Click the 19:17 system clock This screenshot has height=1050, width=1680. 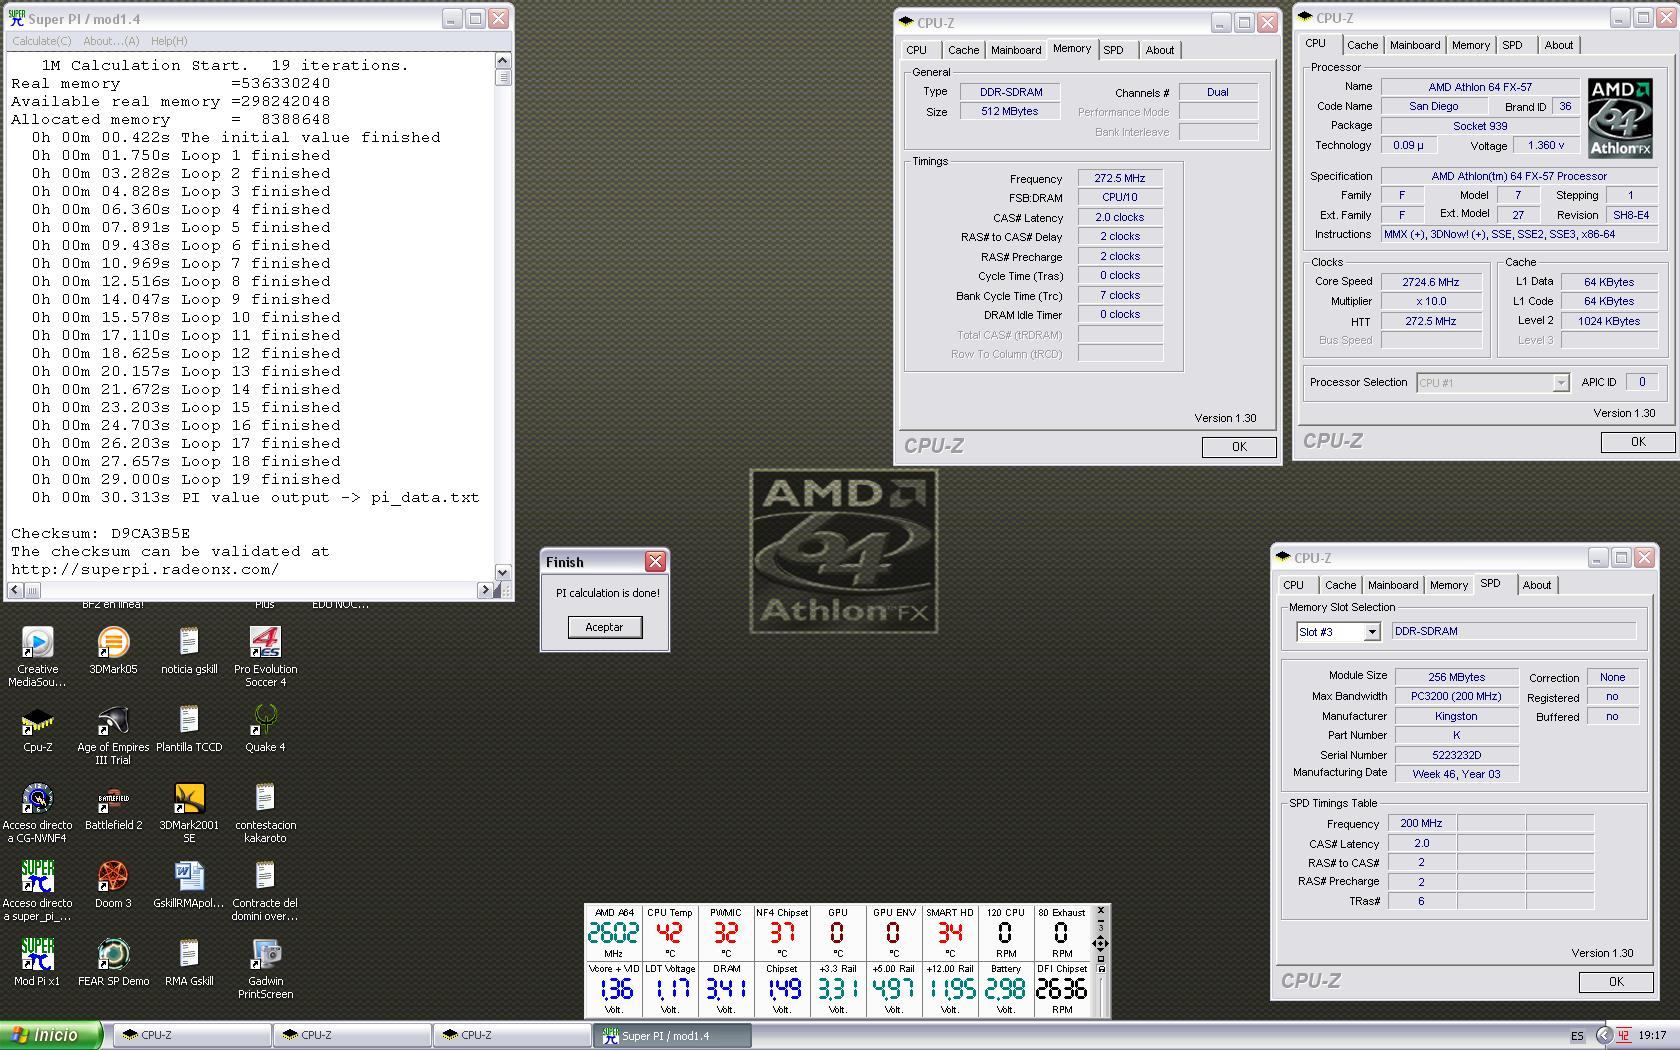[1652, 1036]
